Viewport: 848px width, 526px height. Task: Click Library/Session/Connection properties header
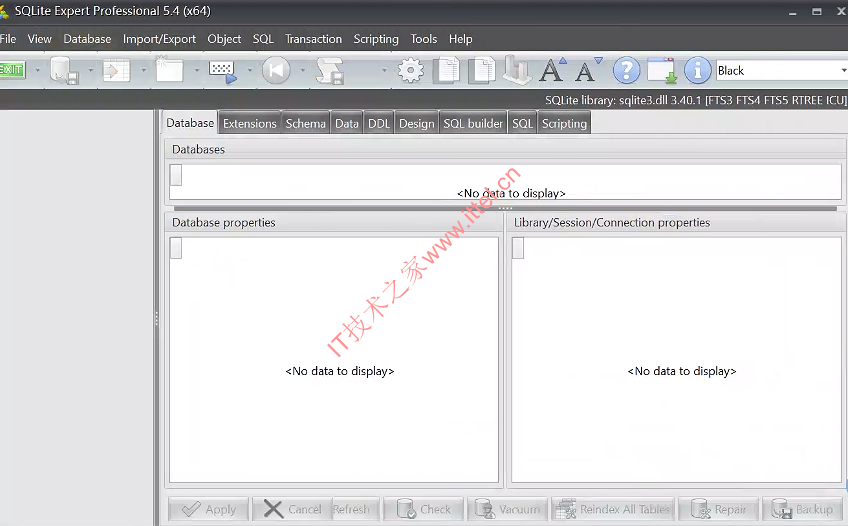(x=676, y=222)
